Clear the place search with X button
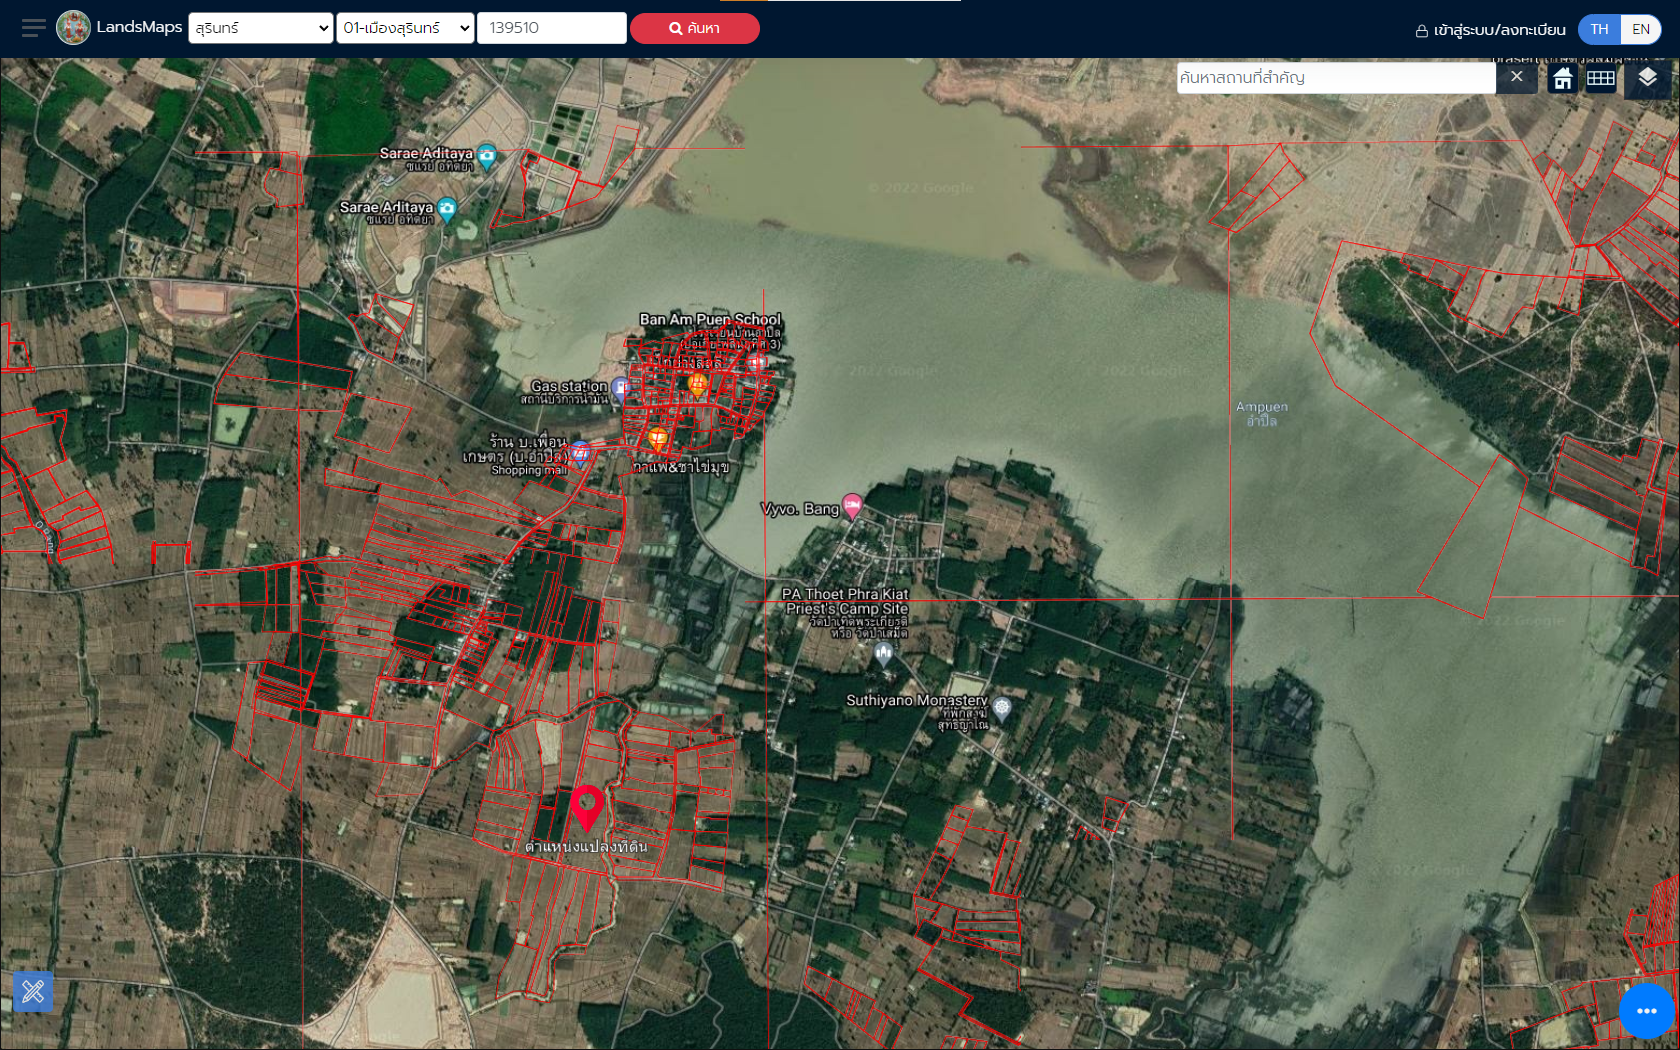 click(1517, 77)
